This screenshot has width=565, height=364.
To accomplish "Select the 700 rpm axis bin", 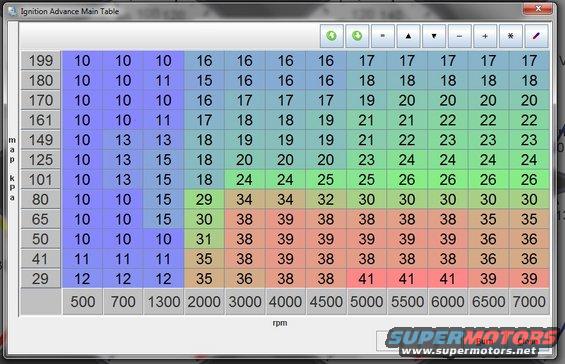I will pyautogui.click(x=123, y=302).
